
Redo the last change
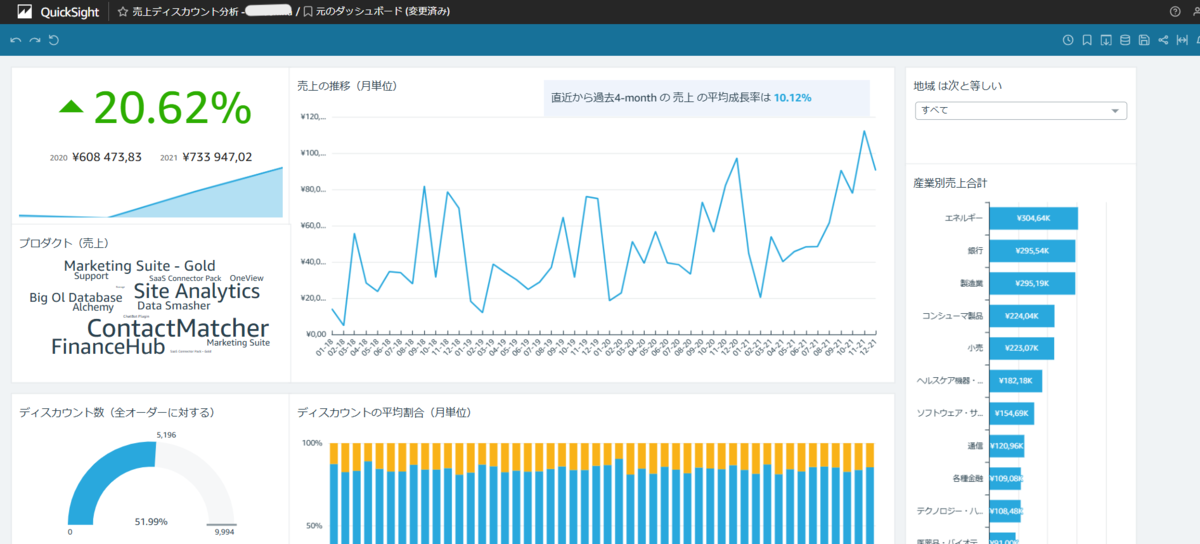34,40
